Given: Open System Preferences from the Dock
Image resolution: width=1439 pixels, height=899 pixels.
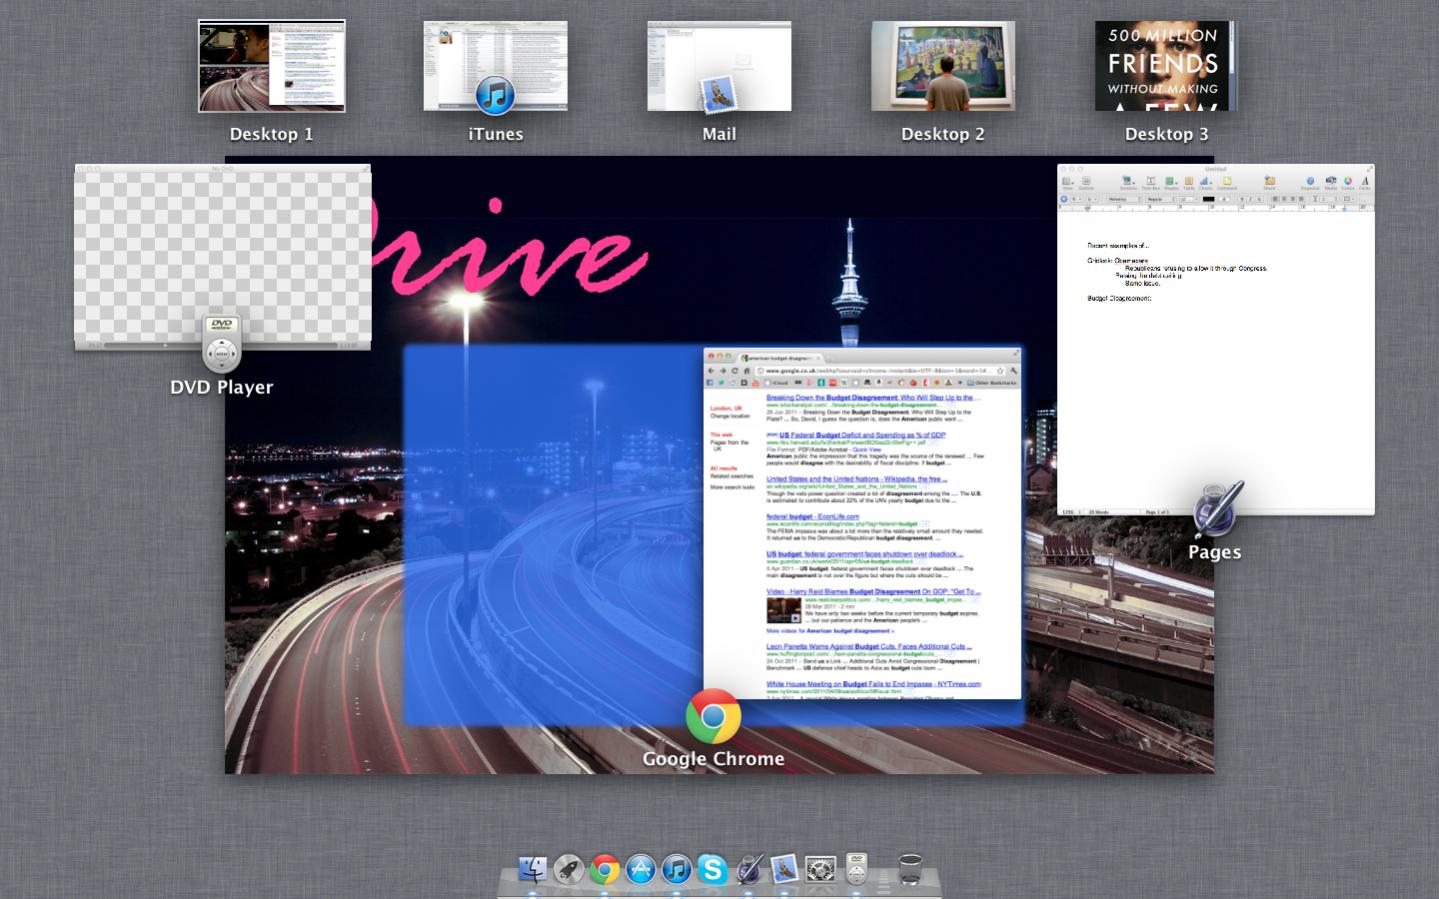Looking at the screenshot, I should [x=821, y=869].
